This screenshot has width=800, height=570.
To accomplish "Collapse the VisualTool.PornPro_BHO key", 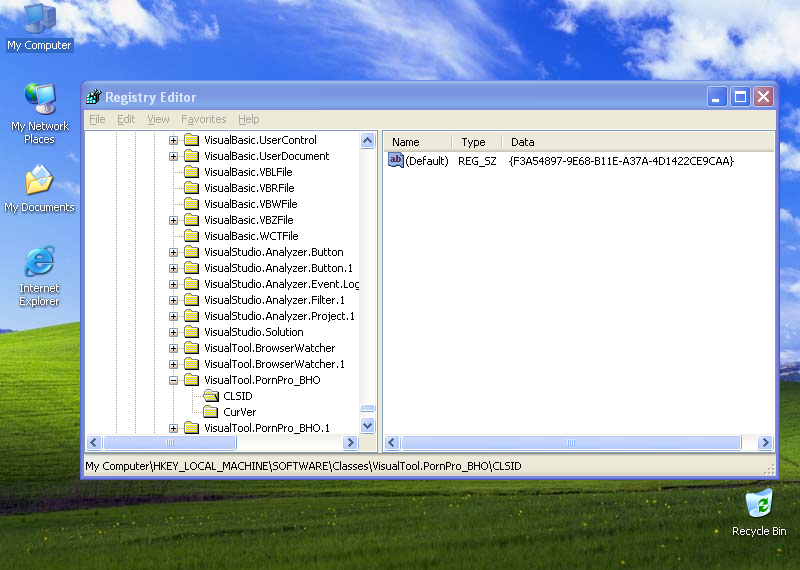I will (173, 380).
